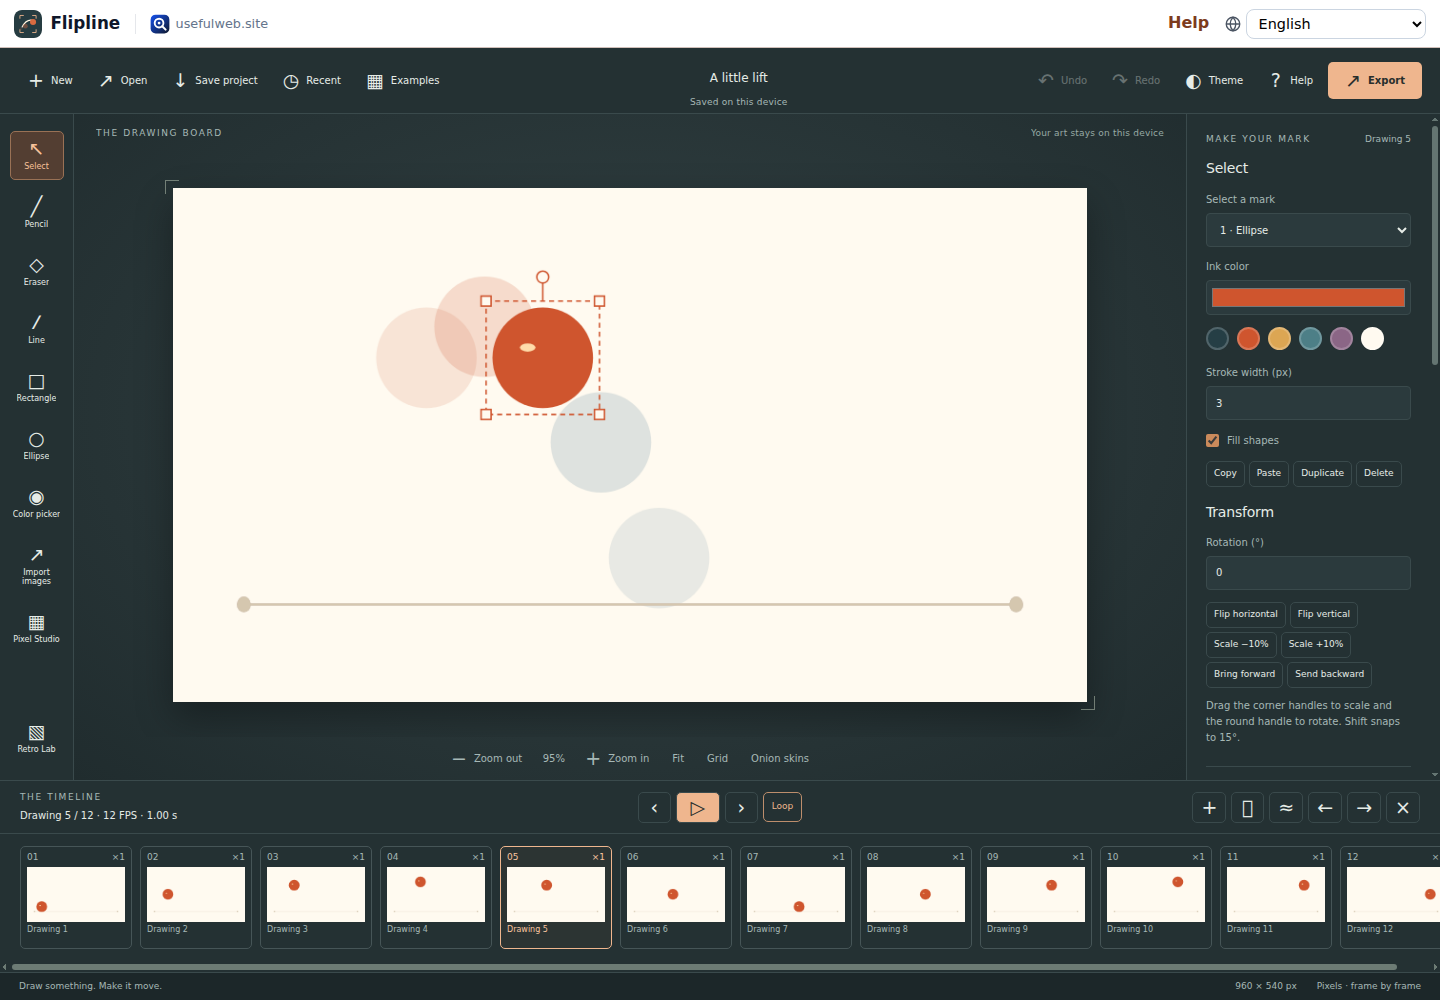Click Bring forward
The width and height of the screenshot is (1440, 1000).
pos(1245,674)
